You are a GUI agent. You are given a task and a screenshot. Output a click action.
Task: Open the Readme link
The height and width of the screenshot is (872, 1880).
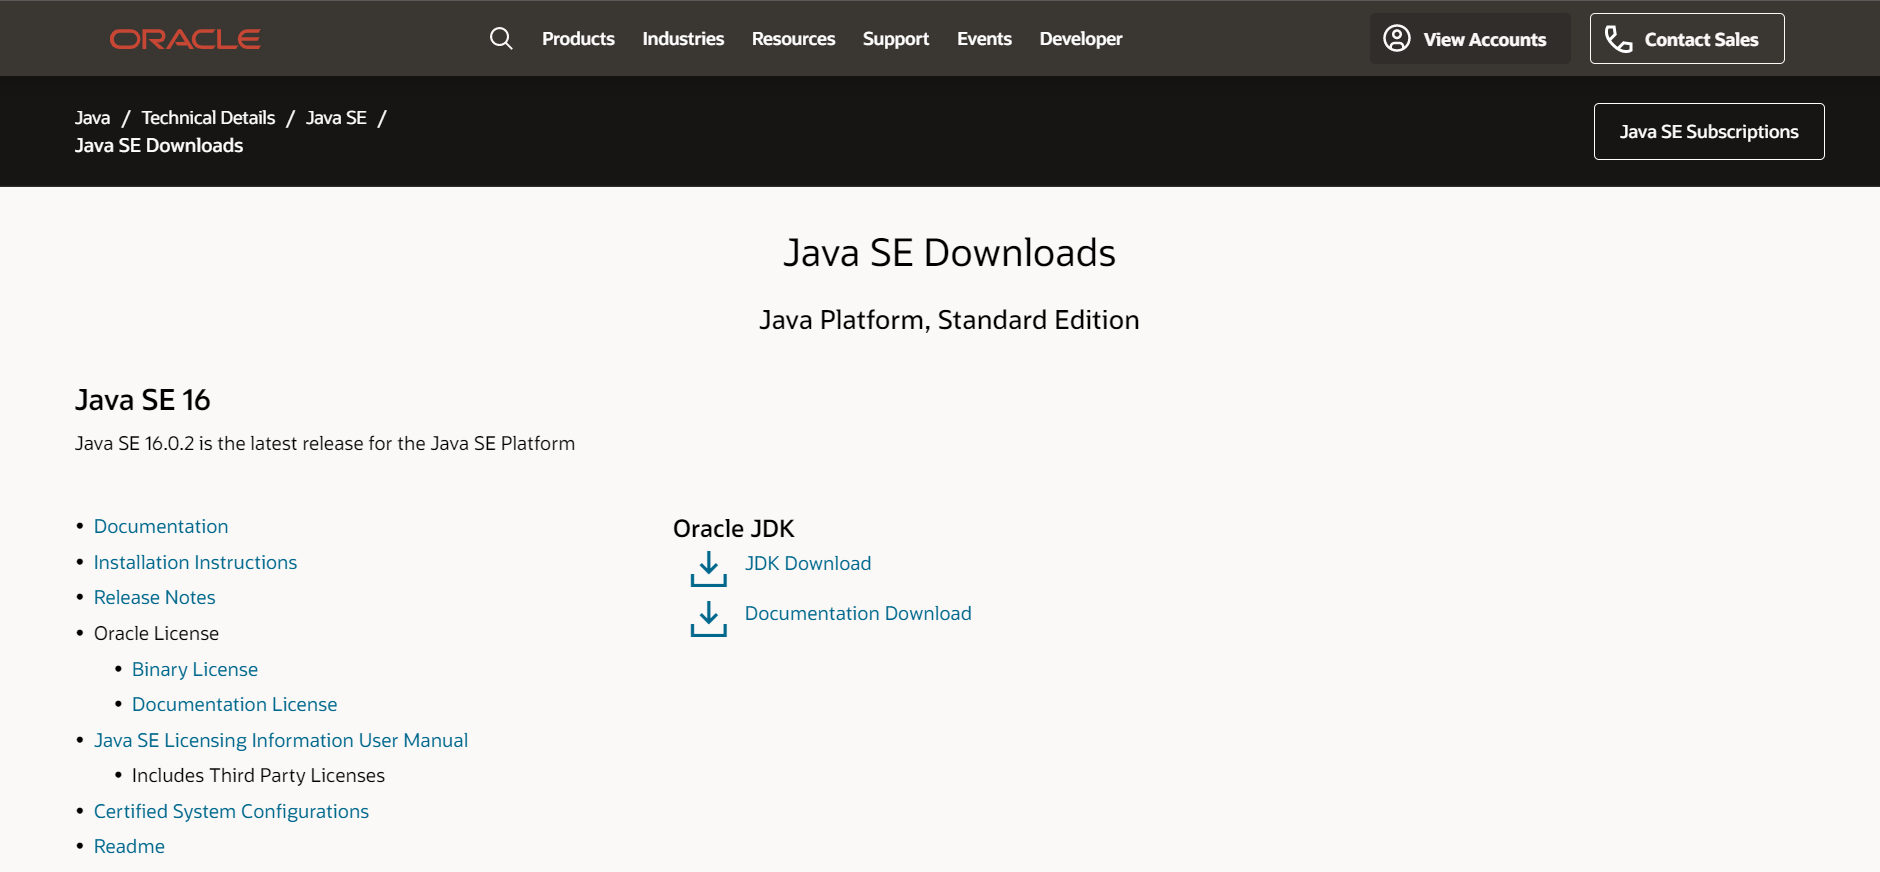[129, 846]
